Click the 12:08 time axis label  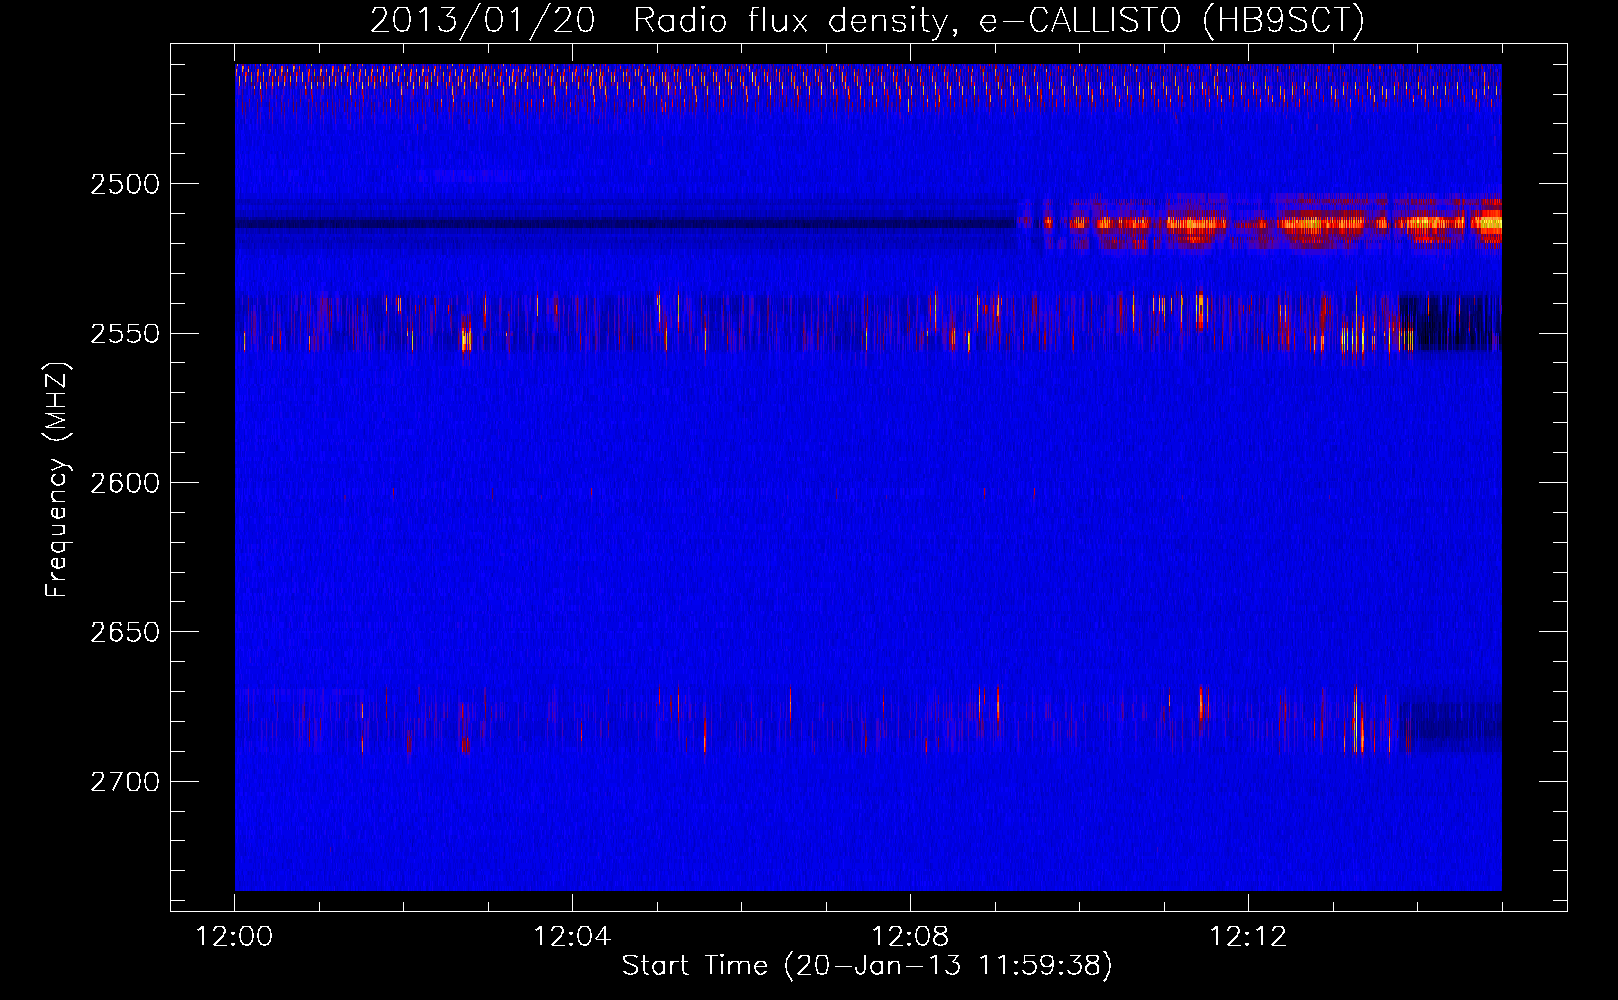click(910, 937)
